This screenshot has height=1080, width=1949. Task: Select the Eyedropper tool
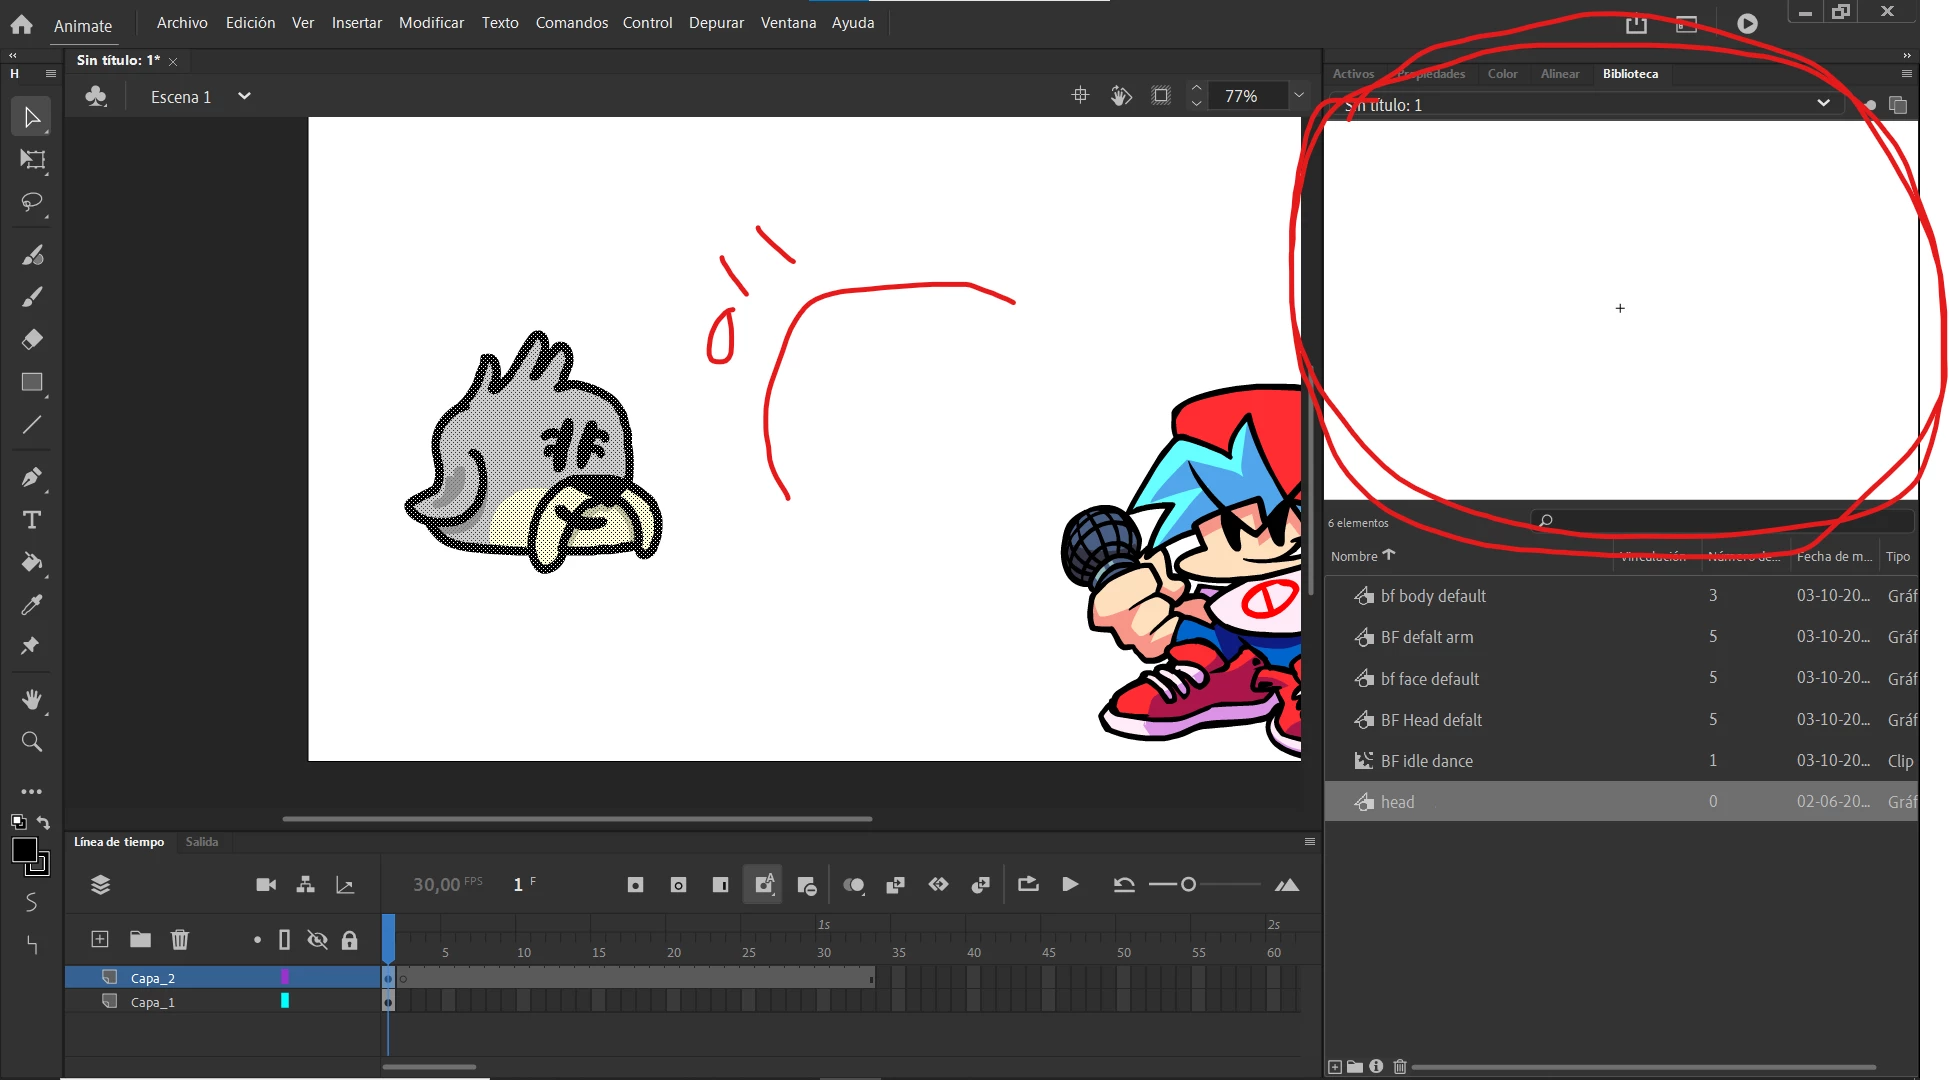tap(32, 605)
